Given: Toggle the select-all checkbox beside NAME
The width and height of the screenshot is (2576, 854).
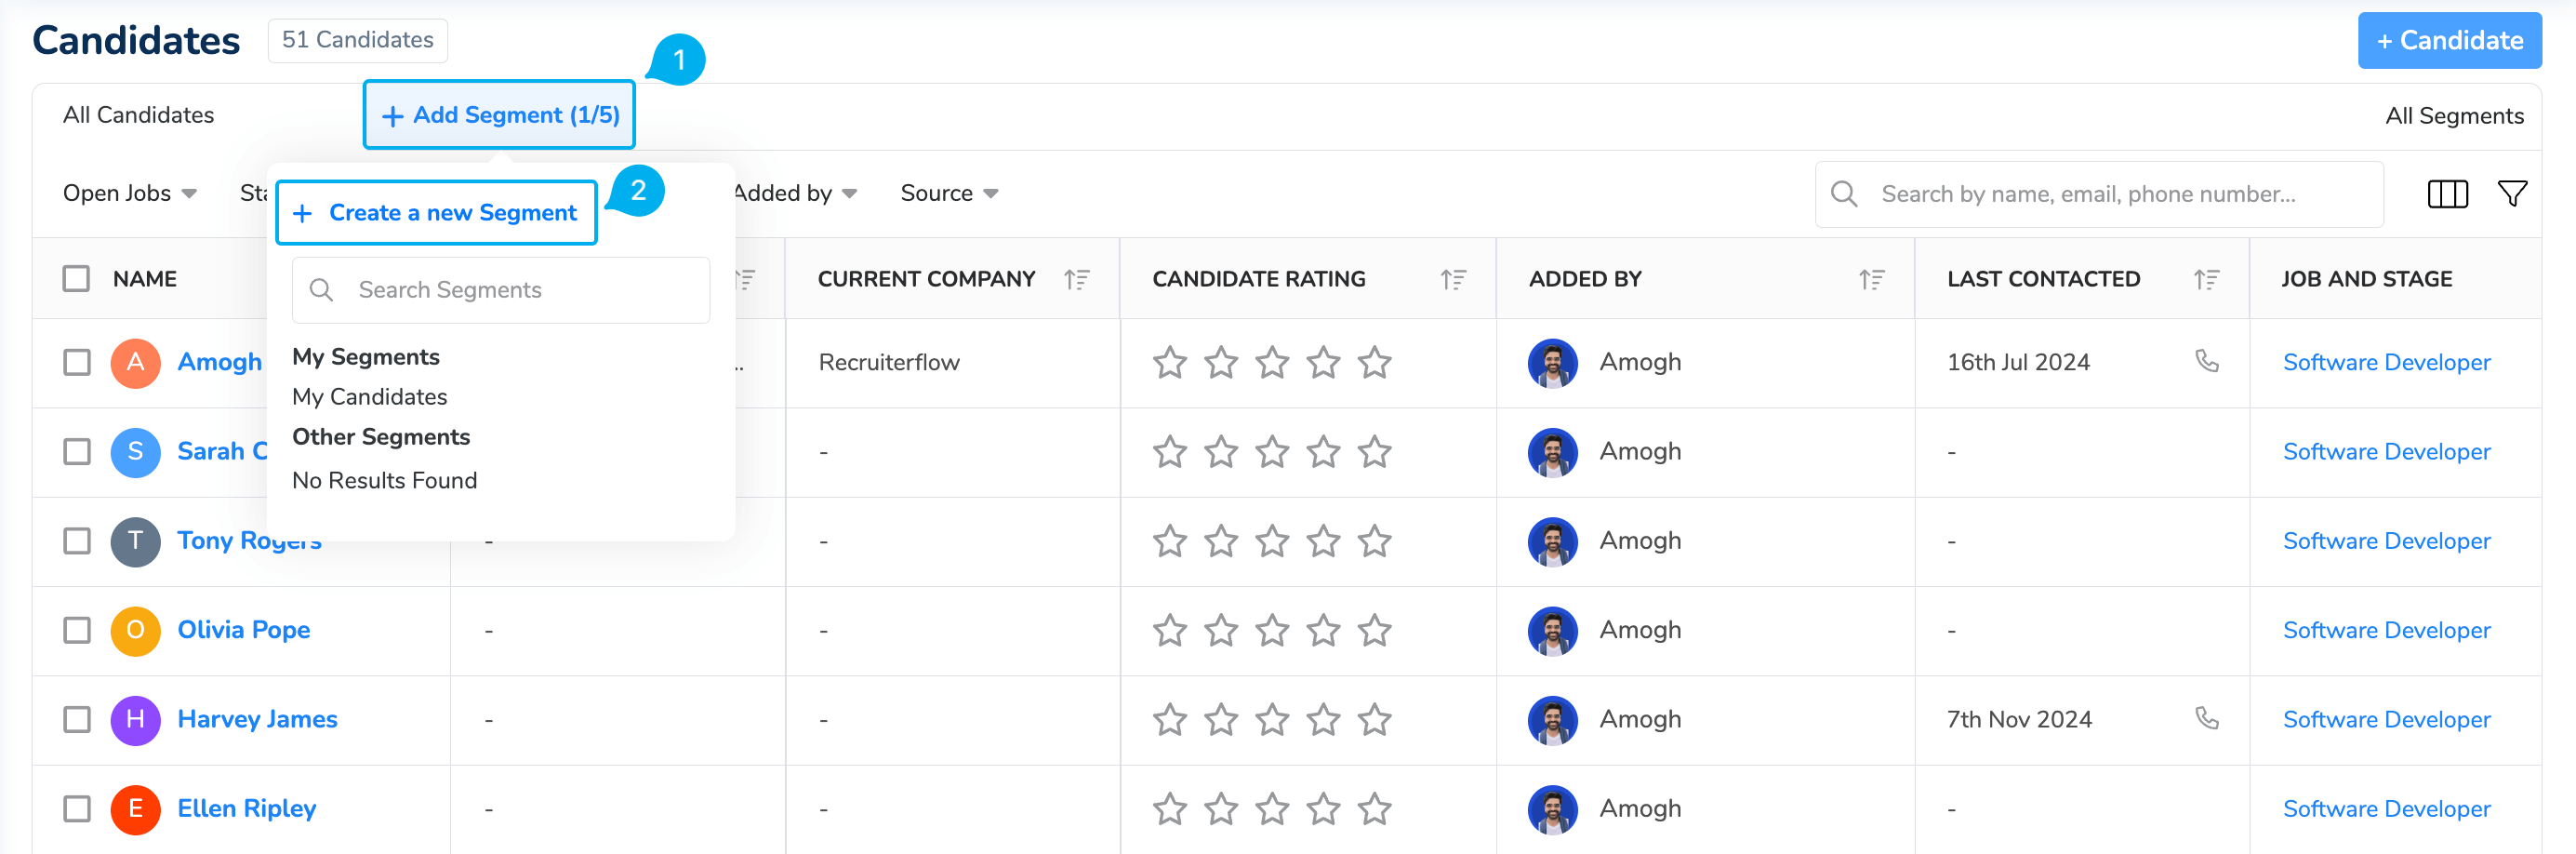Looking at the screenshot, I should [x=77, y=279].
